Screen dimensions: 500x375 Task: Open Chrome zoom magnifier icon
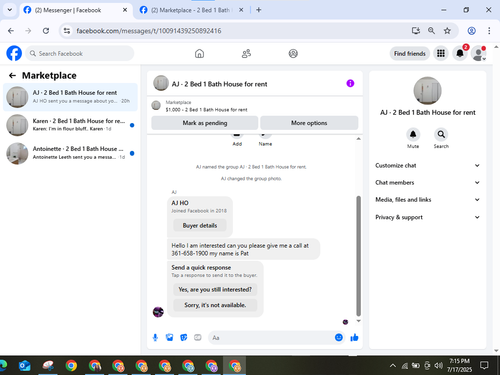coord(431,31)
